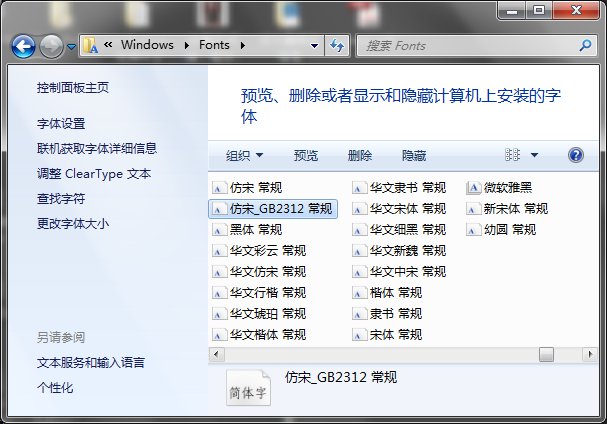Viewport: 607px width, 424px height.
Task: Open 控制面板主页 link
Action: (73, 88)
